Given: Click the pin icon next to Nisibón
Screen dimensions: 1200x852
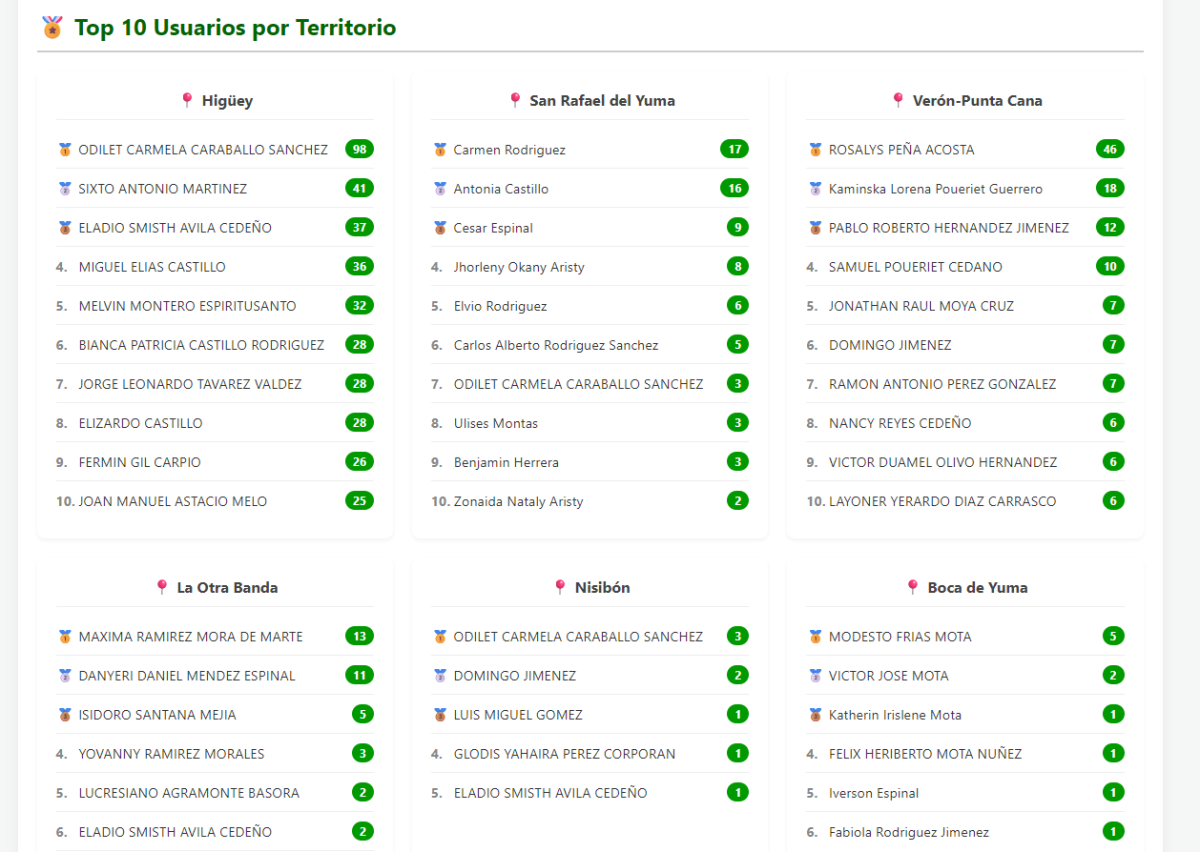Looking at the screenshot, I should coord(560,587).
